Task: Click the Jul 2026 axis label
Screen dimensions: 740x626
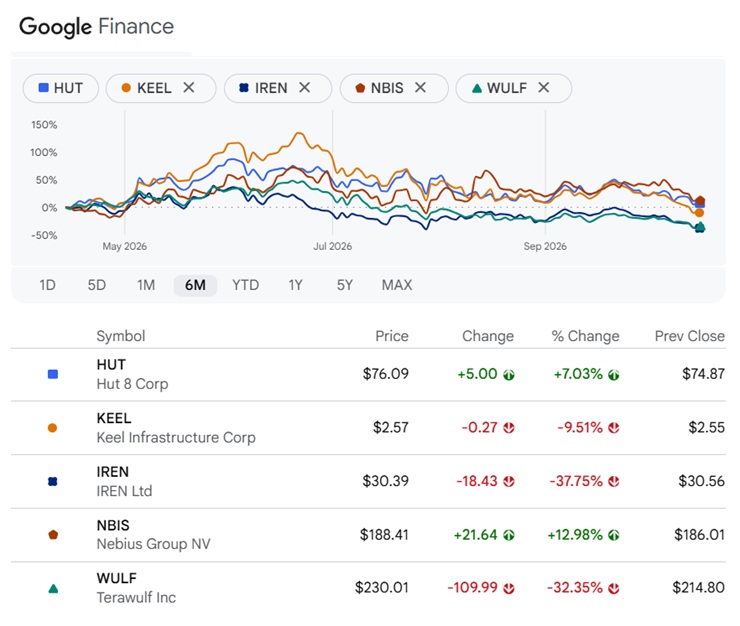Action: [333, 246]
